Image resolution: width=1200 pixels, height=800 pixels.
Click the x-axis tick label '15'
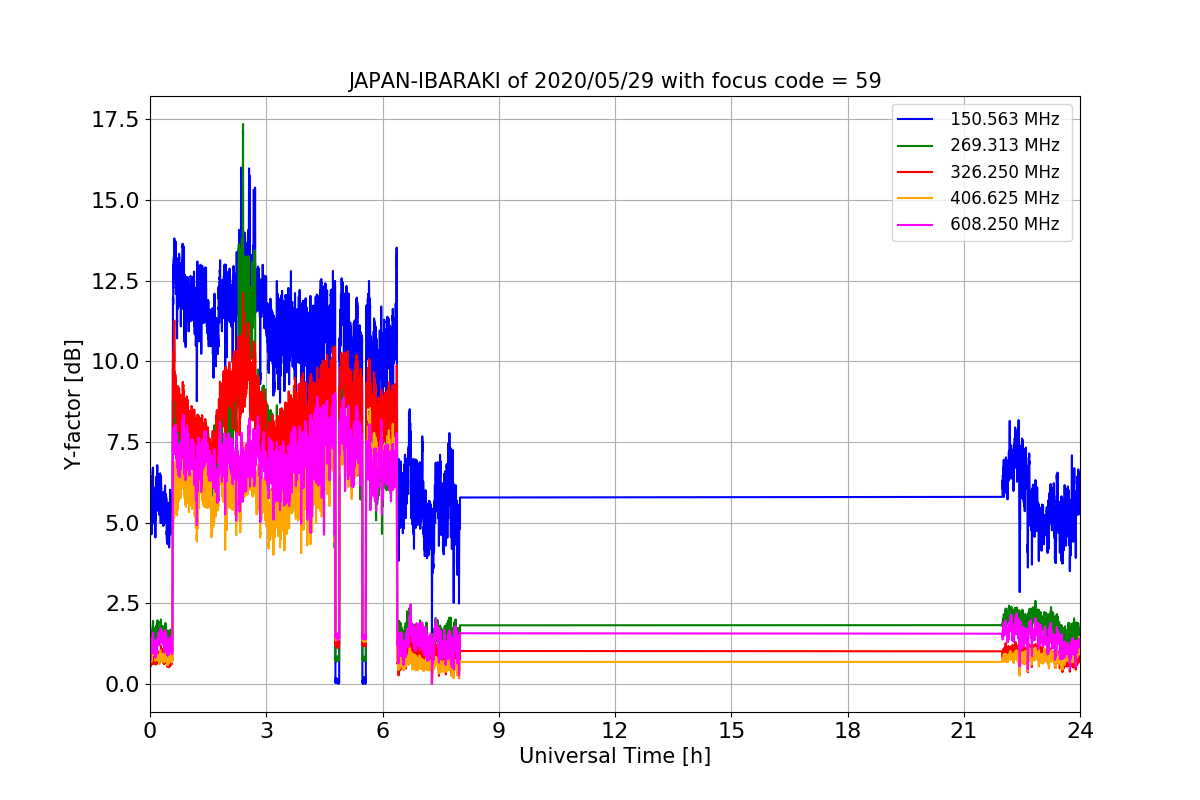[x=731, y=730]
